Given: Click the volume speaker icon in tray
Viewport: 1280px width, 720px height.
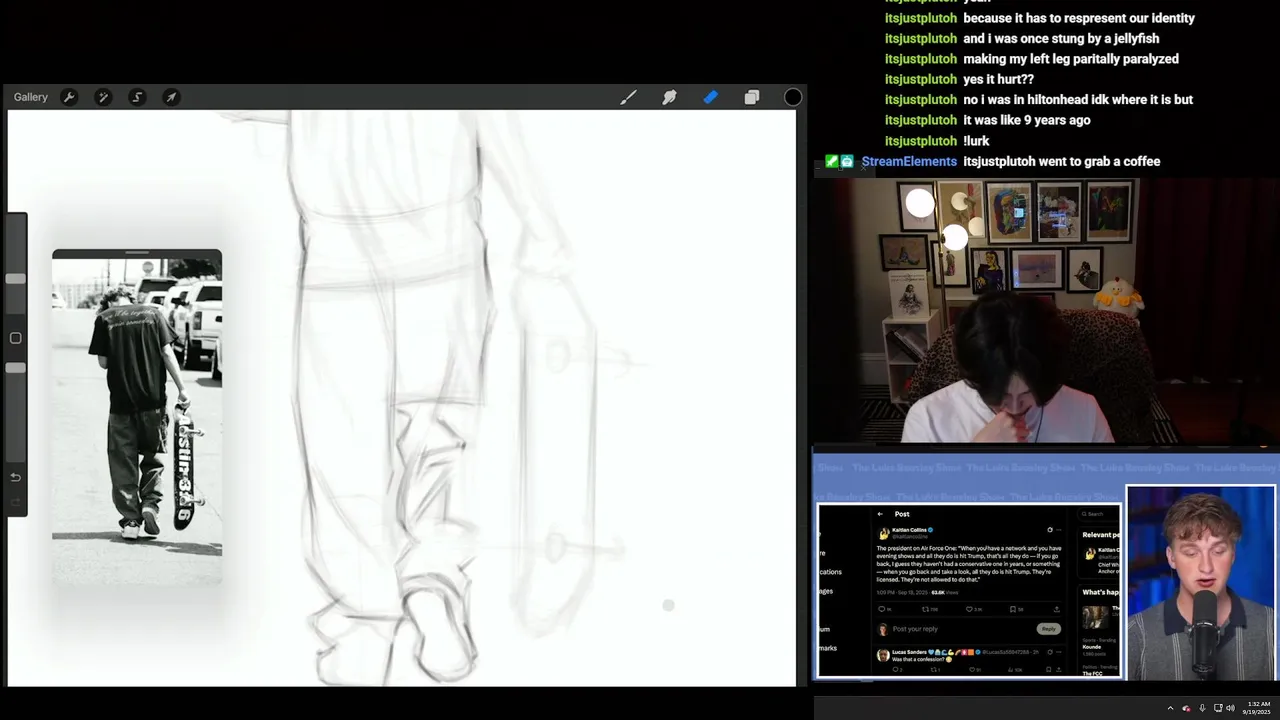Looking at the screenshot, I should [x=1231, y=708].
